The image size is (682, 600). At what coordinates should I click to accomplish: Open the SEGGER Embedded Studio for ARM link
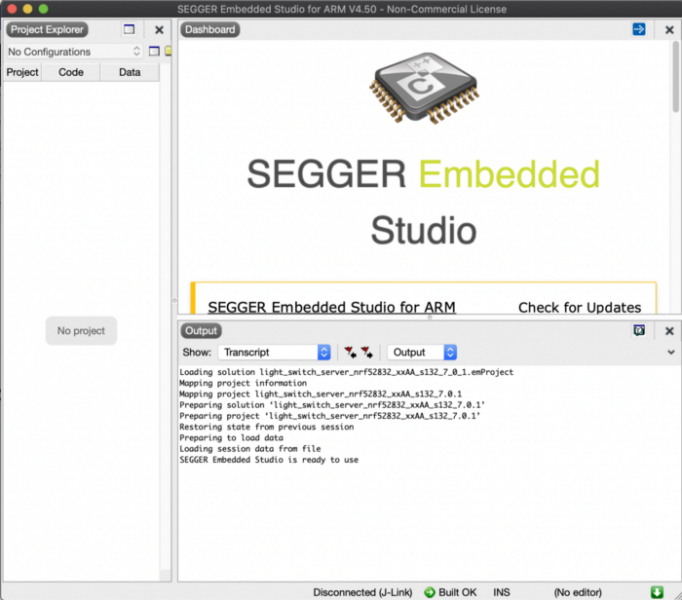pyautogui.click(x=331, y=308)
